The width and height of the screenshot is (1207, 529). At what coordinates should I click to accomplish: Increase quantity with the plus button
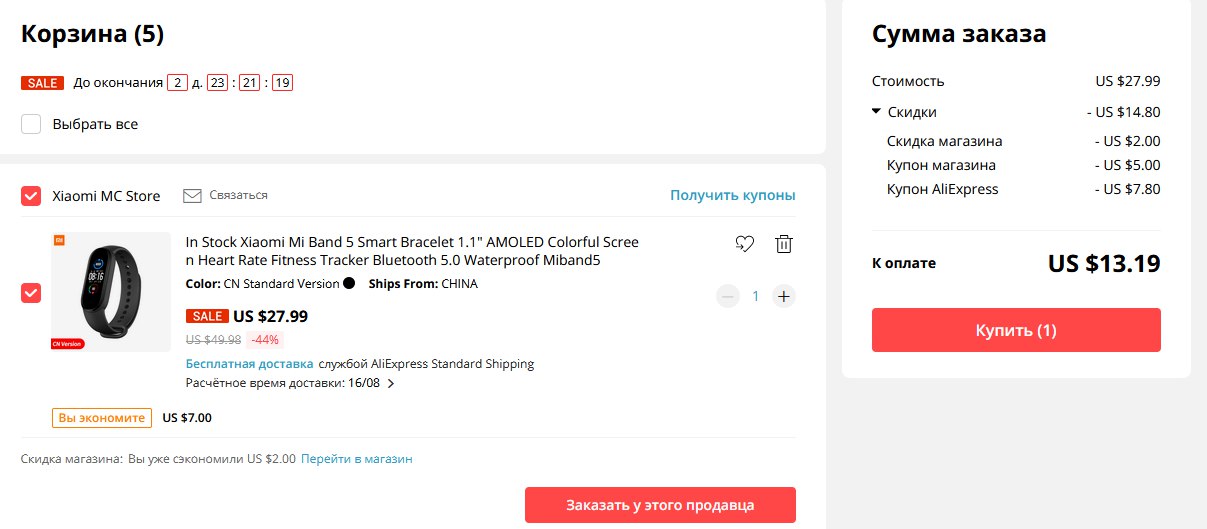click(x=784, y=296)
